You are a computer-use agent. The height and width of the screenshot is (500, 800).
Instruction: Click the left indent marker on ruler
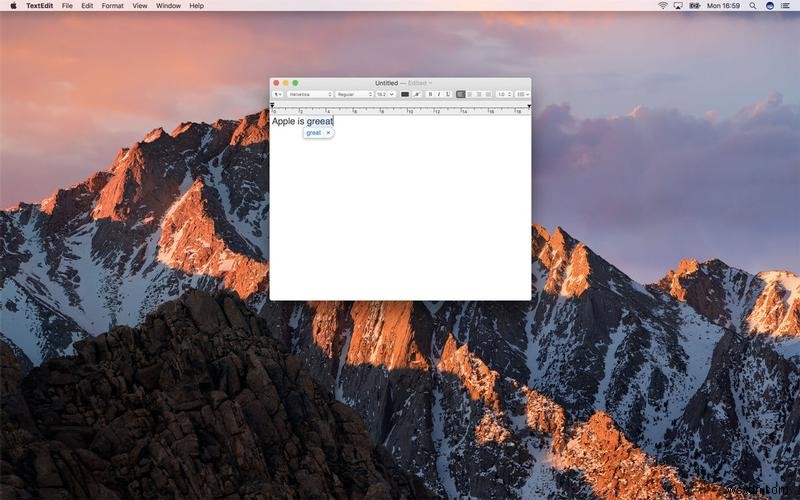272,105
